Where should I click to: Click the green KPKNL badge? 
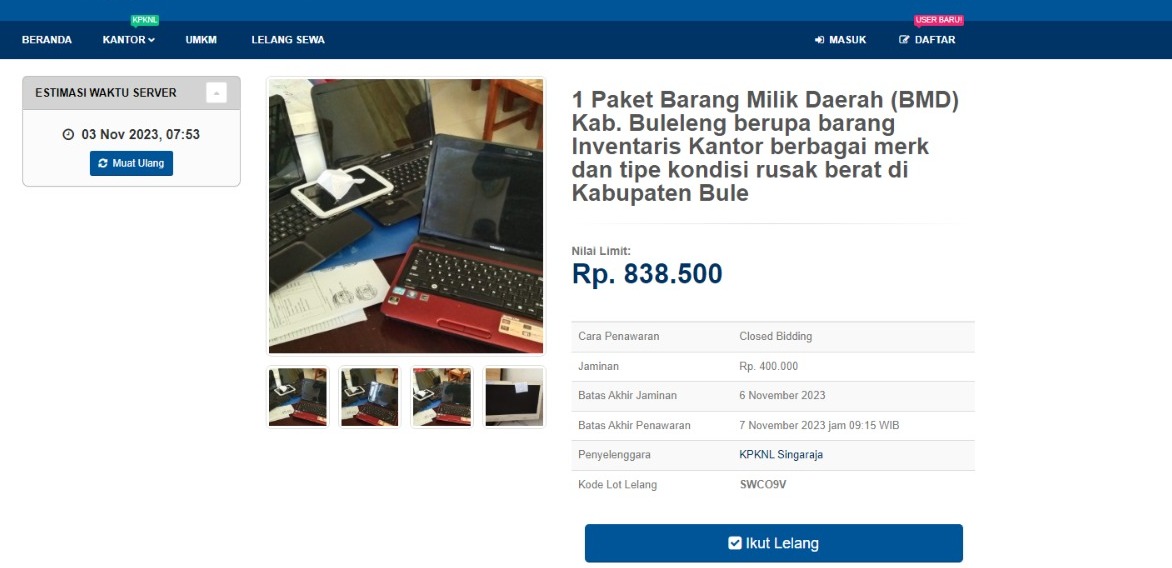point(145,20)
